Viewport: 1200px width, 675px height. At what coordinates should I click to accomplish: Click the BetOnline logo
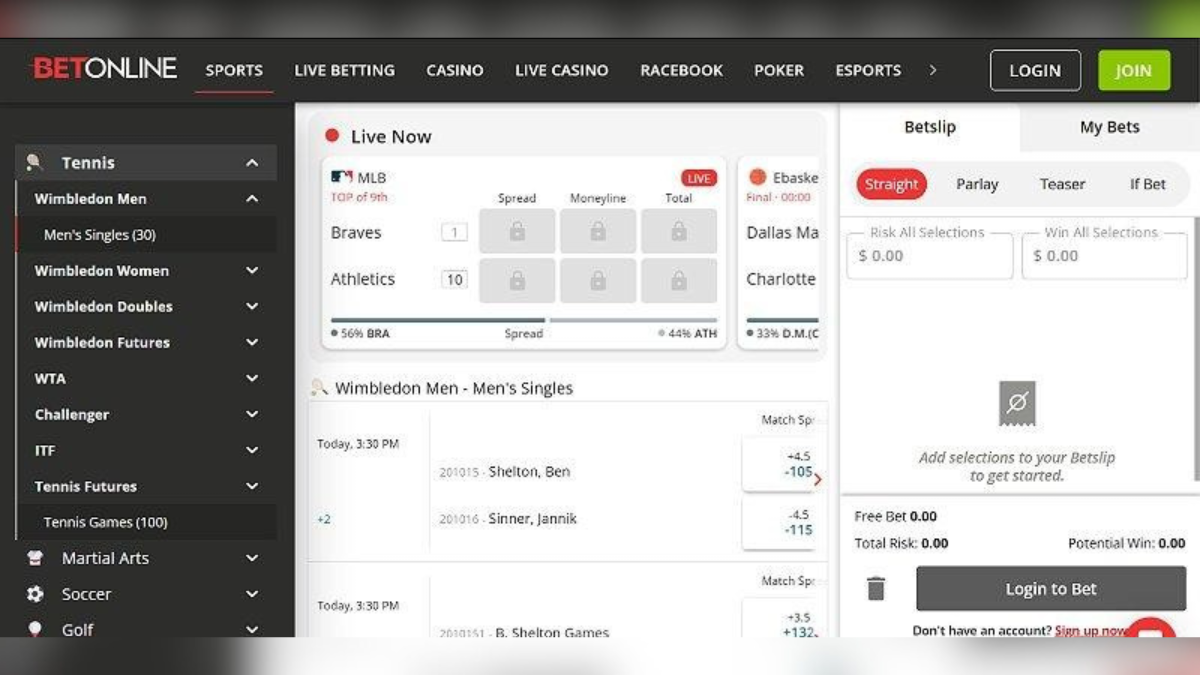point(105,69)
